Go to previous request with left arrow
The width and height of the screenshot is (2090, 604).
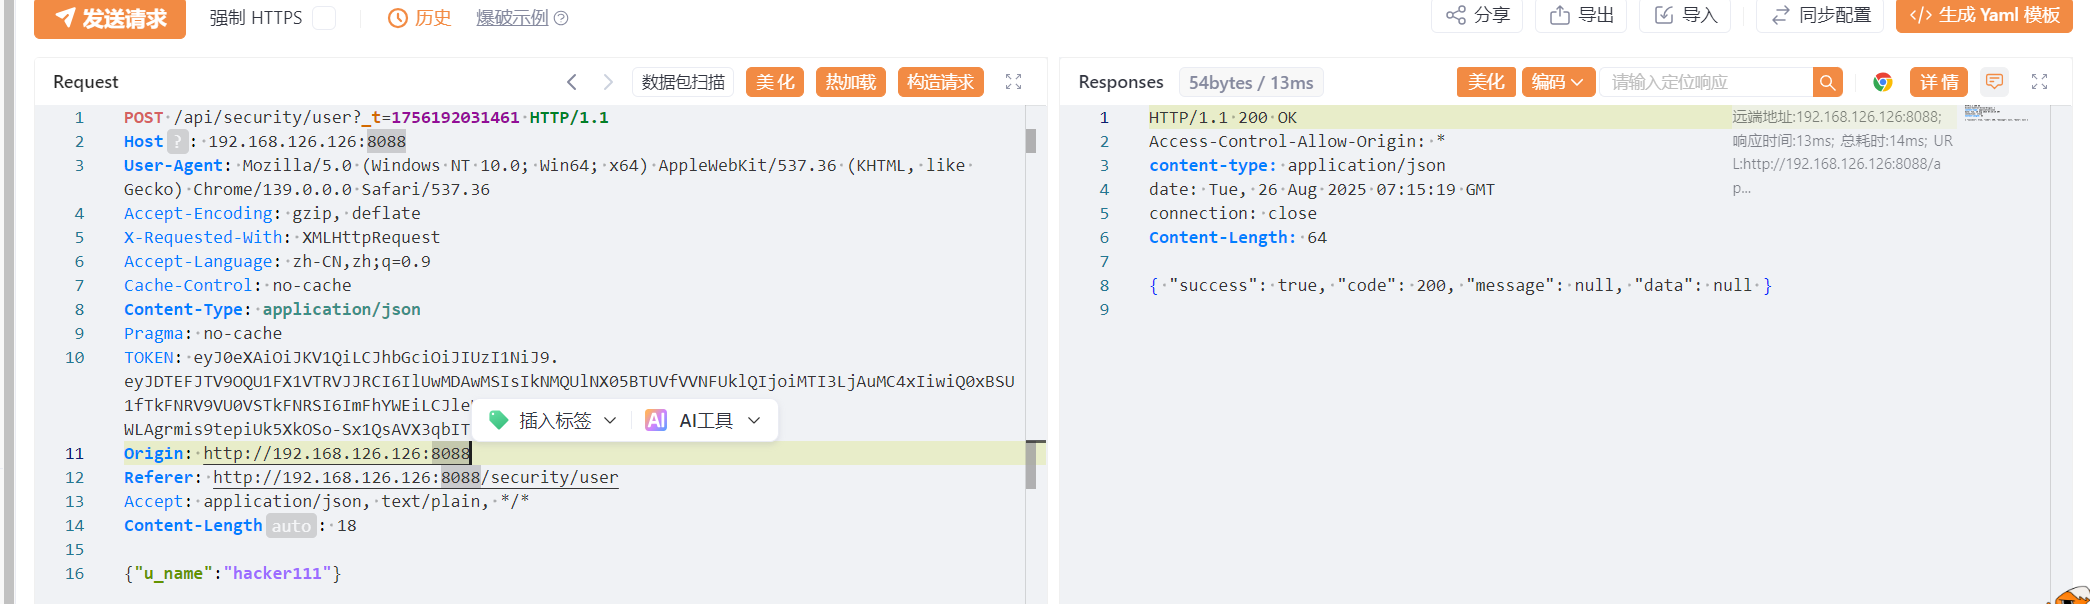tap(572, 82)
